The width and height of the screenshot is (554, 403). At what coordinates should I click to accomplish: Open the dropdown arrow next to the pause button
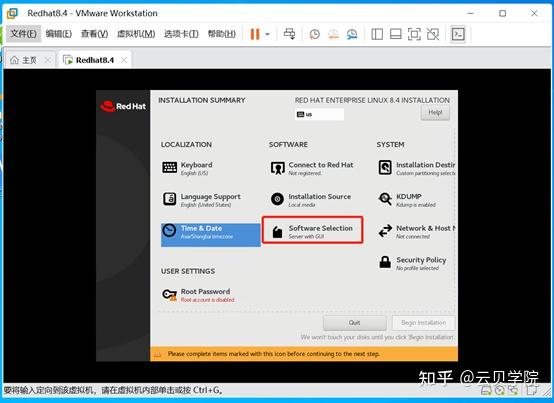click(x=267, y=34)
